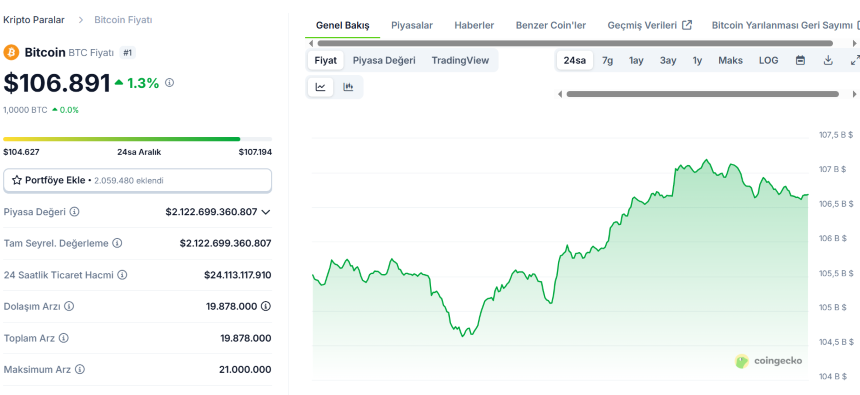Expand the chart to fullscreen
The image size is (860, 395).
tap(855, 60)
